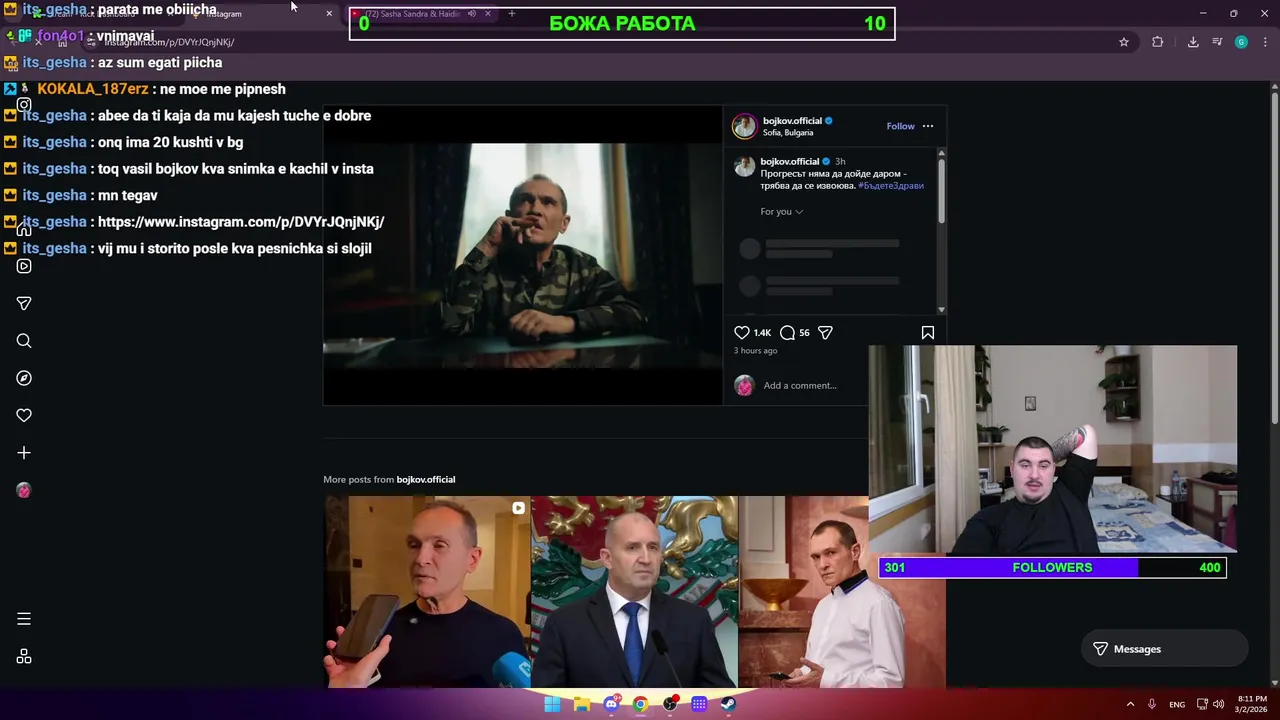Switch to the Instagram browser tab
The image size is (1280, 720).
click(262, 14)
